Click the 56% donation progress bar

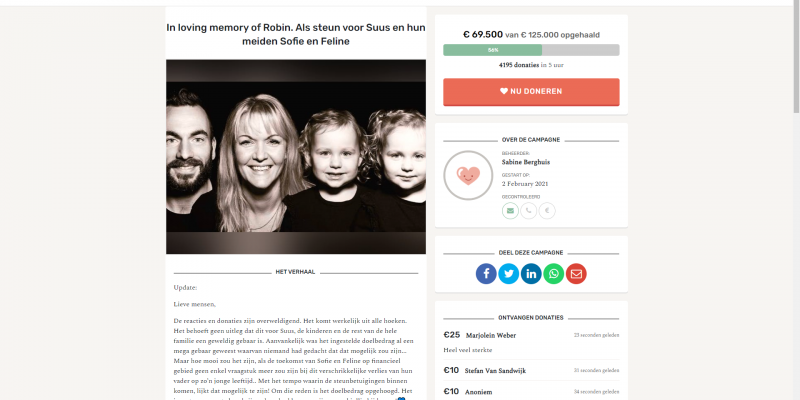click(531, 50)
